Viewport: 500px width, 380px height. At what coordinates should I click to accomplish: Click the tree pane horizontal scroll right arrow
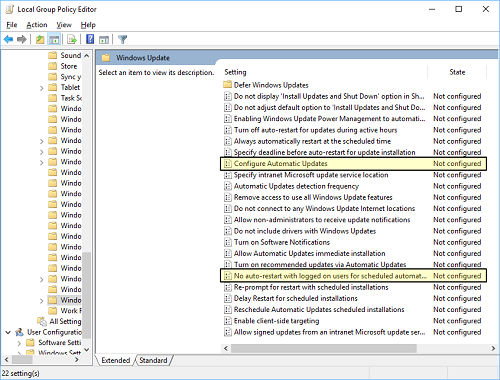point(77,360)
